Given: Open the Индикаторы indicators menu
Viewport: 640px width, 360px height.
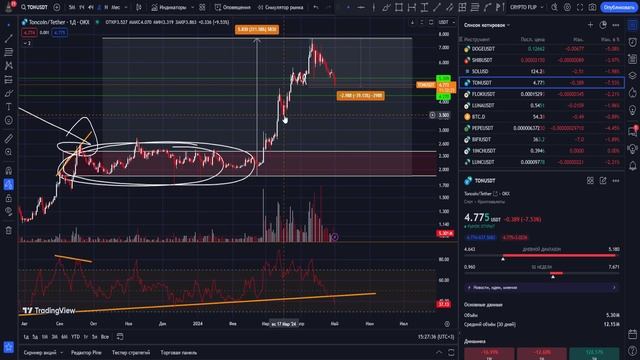Looking at the screenshot, I should [169, 7].
